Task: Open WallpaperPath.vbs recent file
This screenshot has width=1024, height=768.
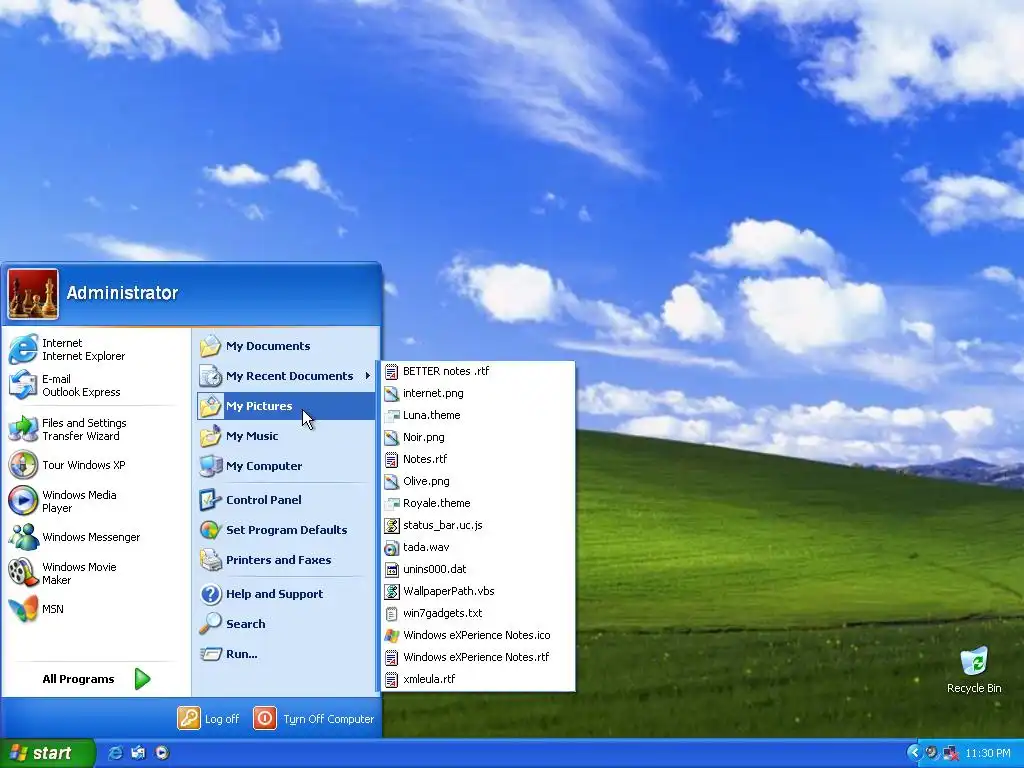Action: coord(478,591)
